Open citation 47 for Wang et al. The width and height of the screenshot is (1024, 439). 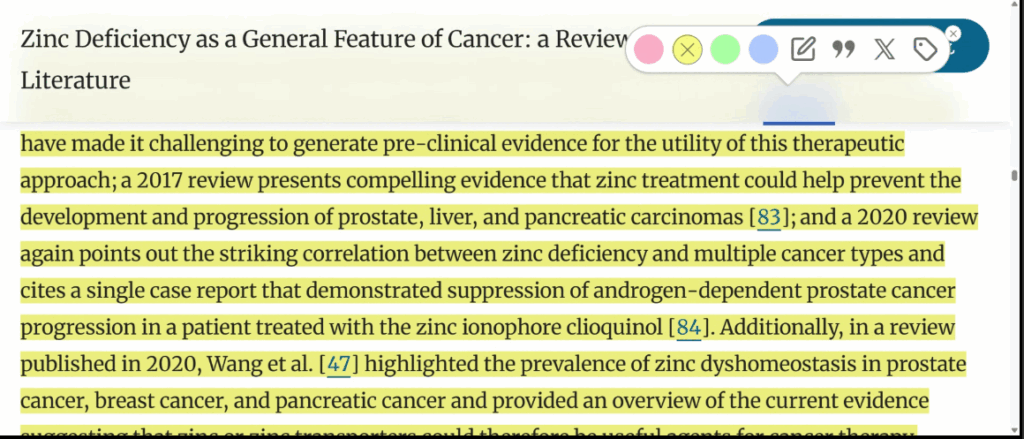pyautogui.click(x=338, y=363)
